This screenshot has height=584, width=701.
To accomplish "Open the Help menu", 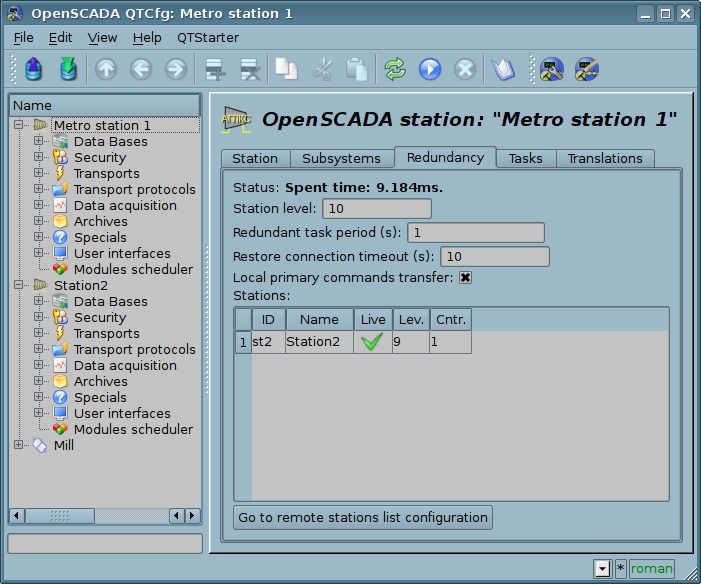I will click(x=147, y=38).
